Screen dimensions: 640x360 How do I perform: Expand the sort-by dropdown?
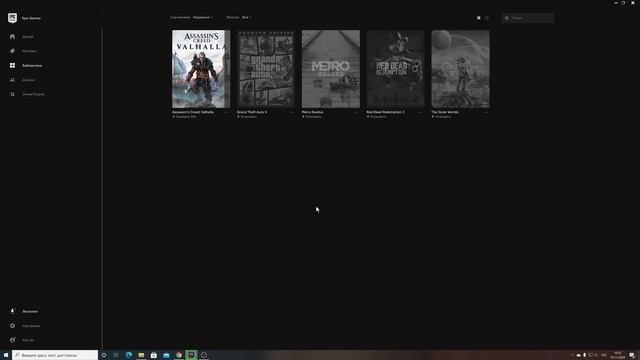tap(203, 18)
